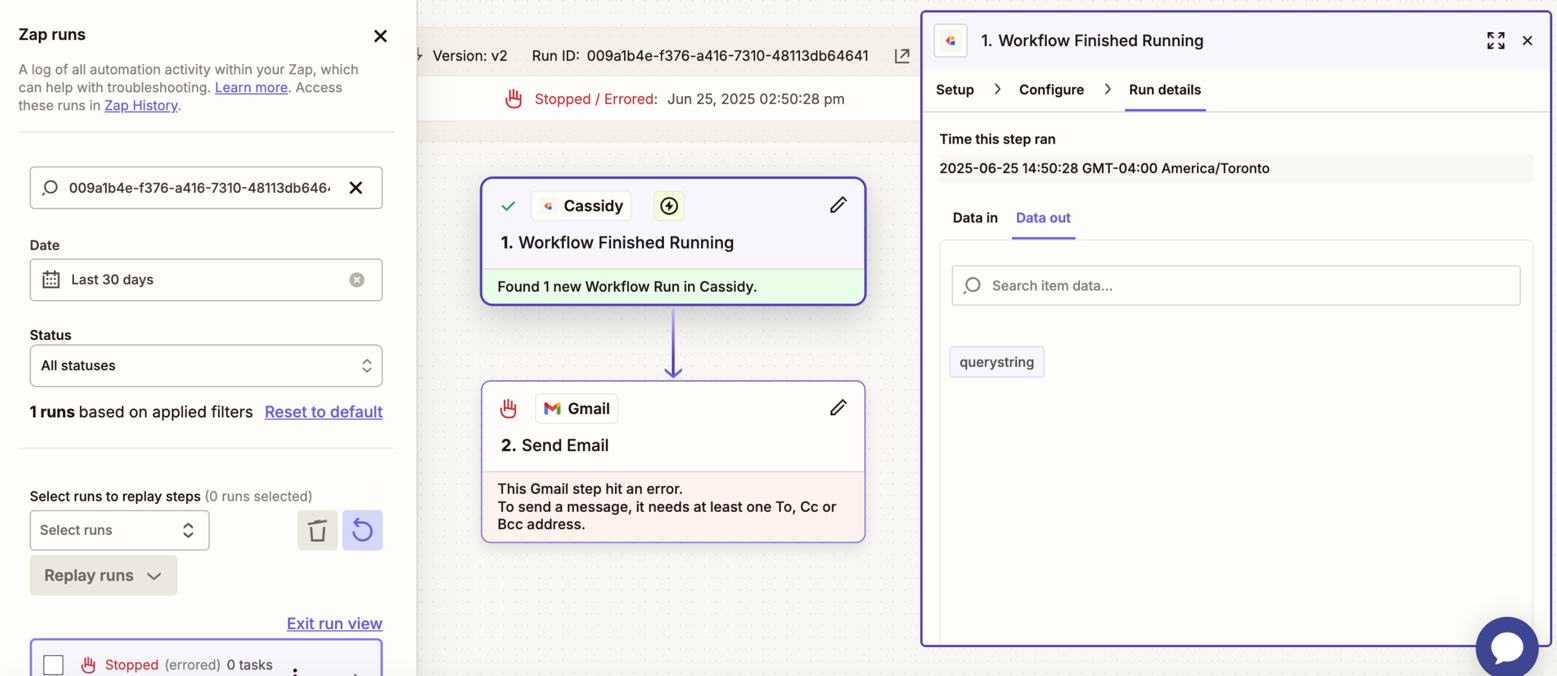The width and height of the screenshot is (1557, 676).
Task: Click the Run ID value text
Action: 727,56
